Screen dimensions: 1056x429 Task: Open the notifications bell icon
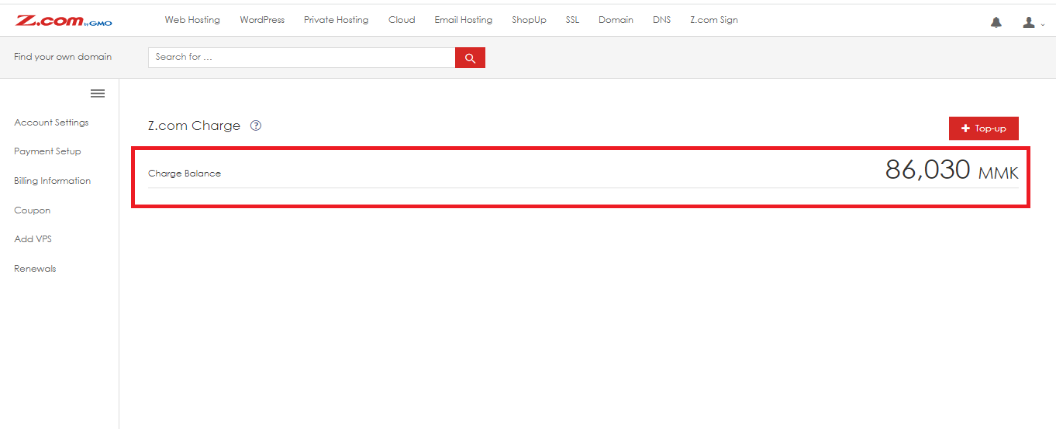[x=996, y=23]
